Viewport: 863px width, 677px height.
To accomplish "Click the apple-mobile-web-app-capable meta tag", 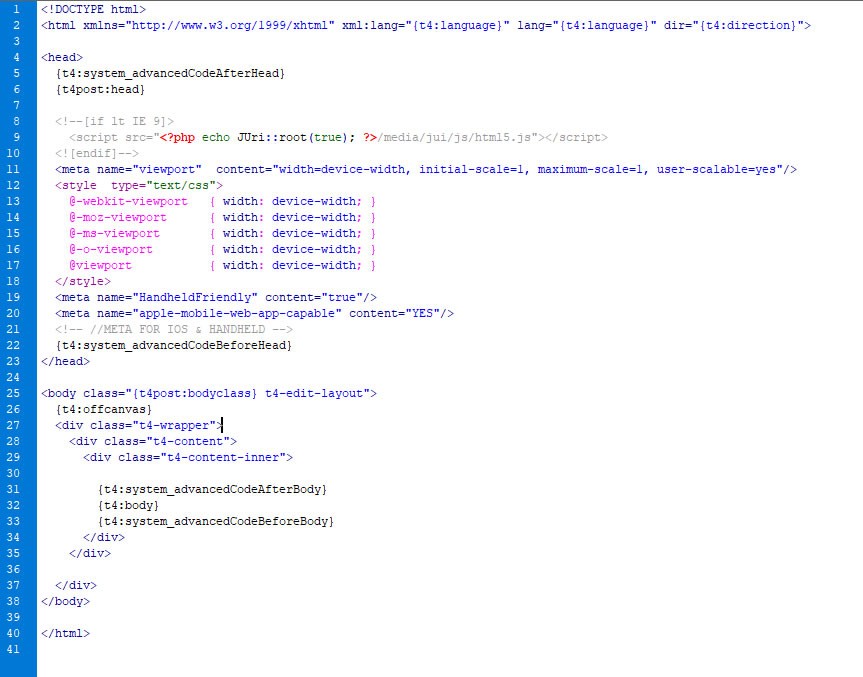I will [254, 313].
